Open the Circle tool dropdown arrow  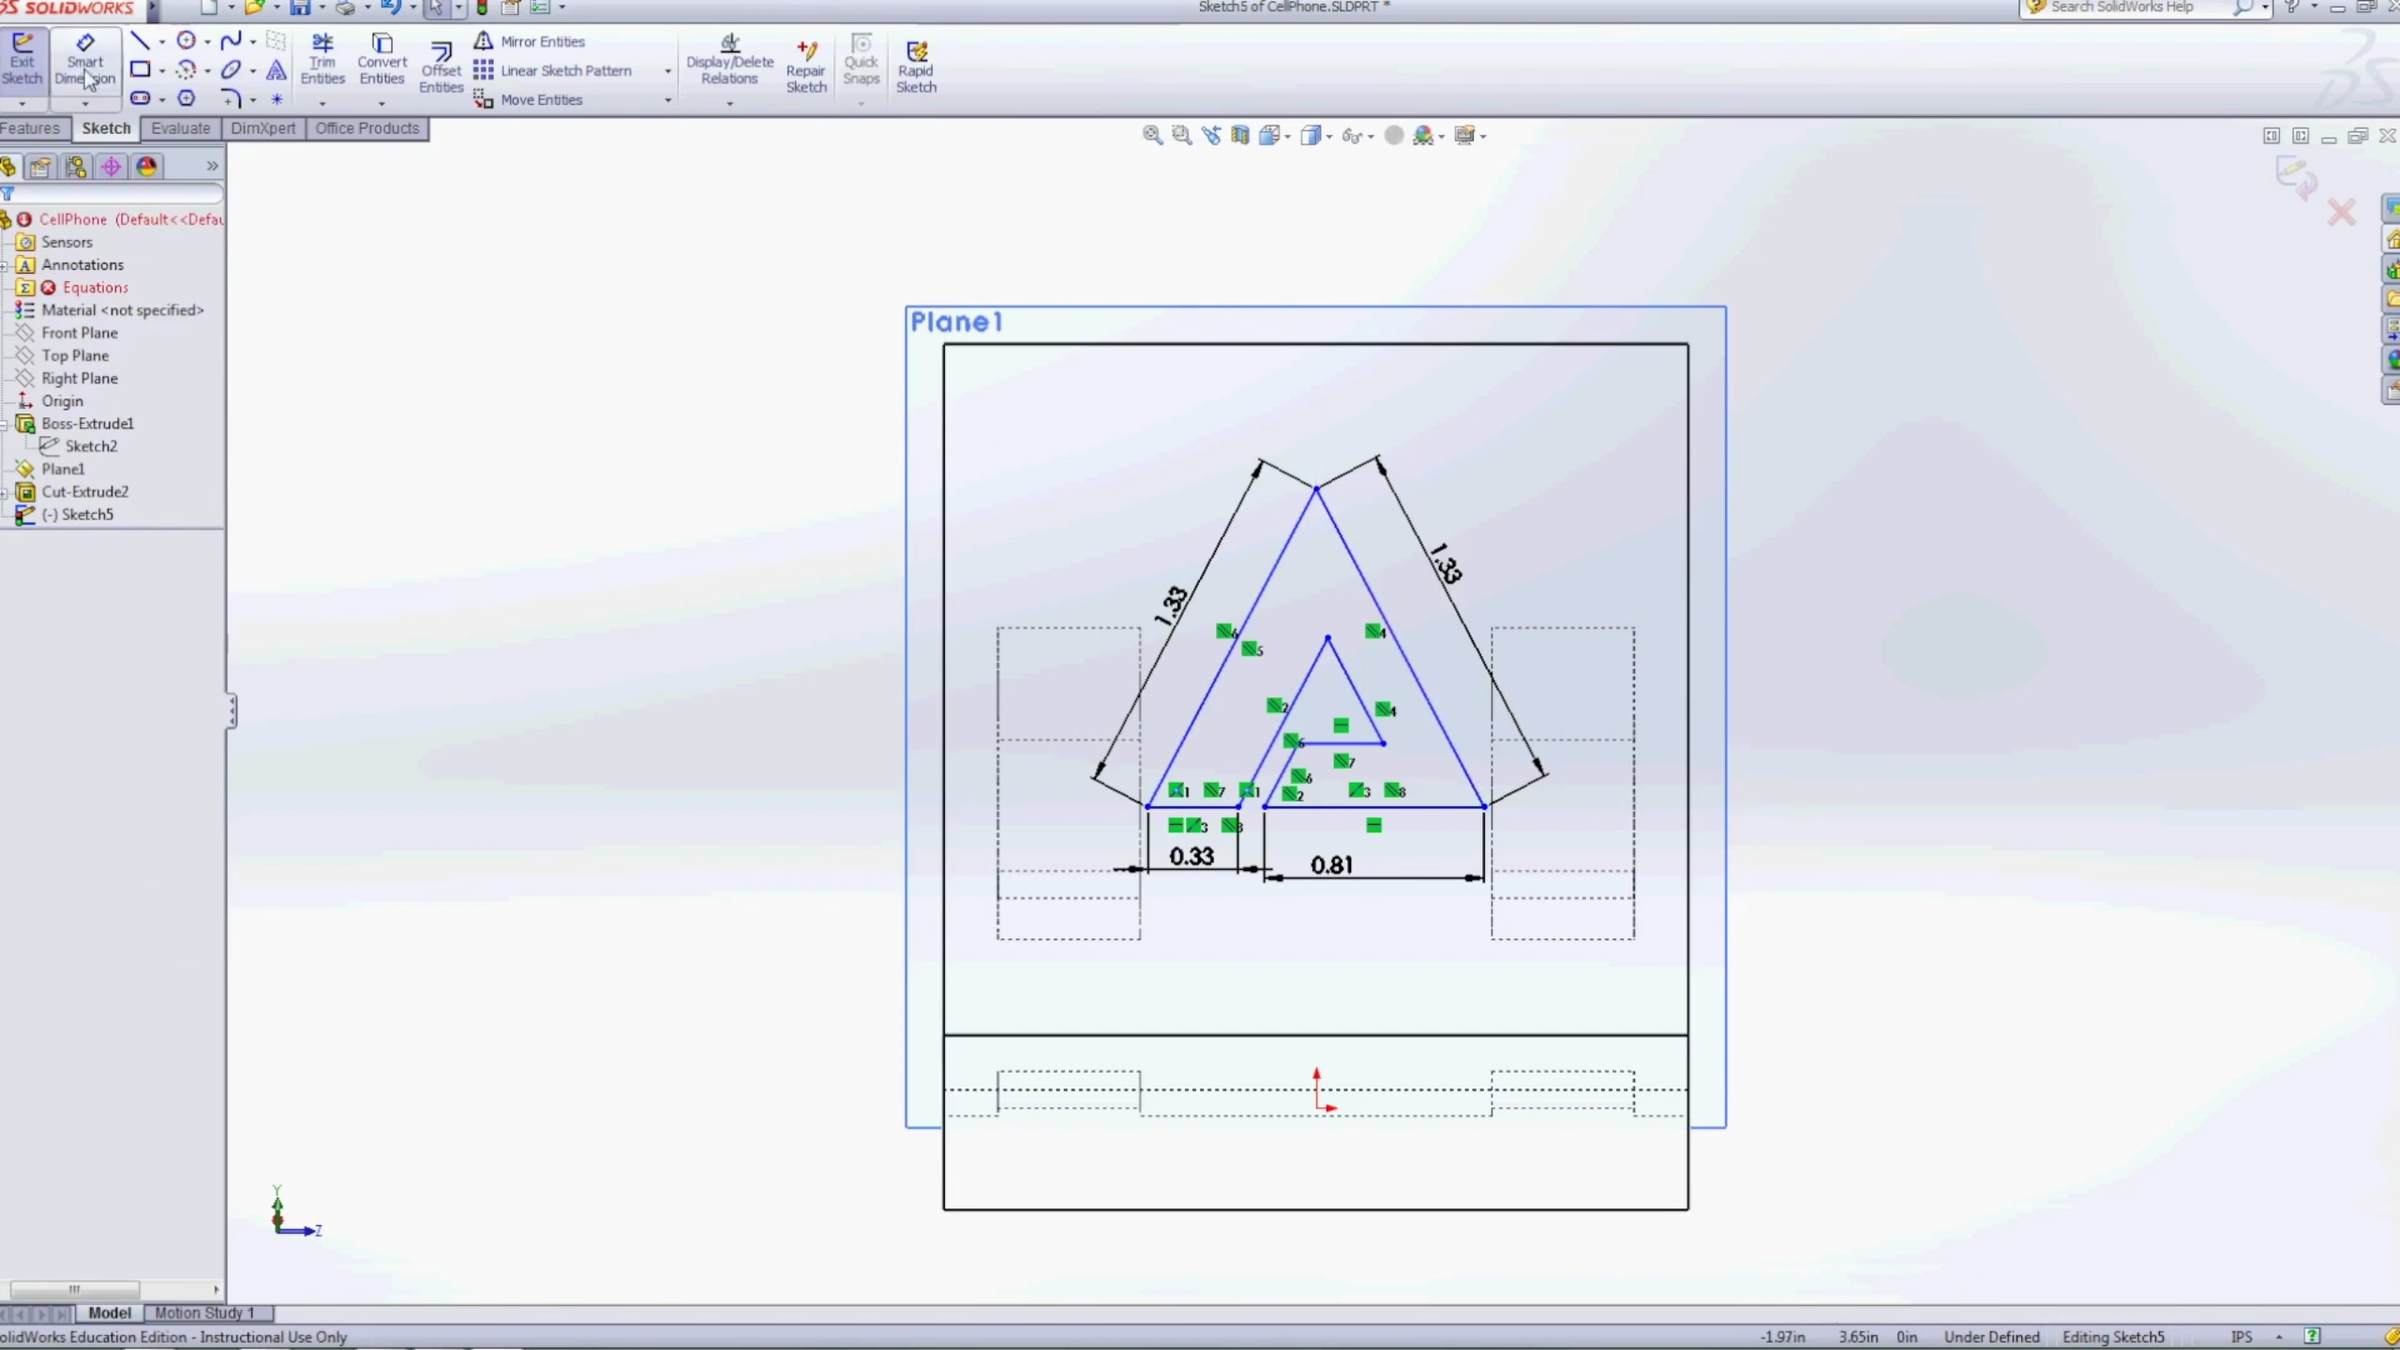click(207, 42)
